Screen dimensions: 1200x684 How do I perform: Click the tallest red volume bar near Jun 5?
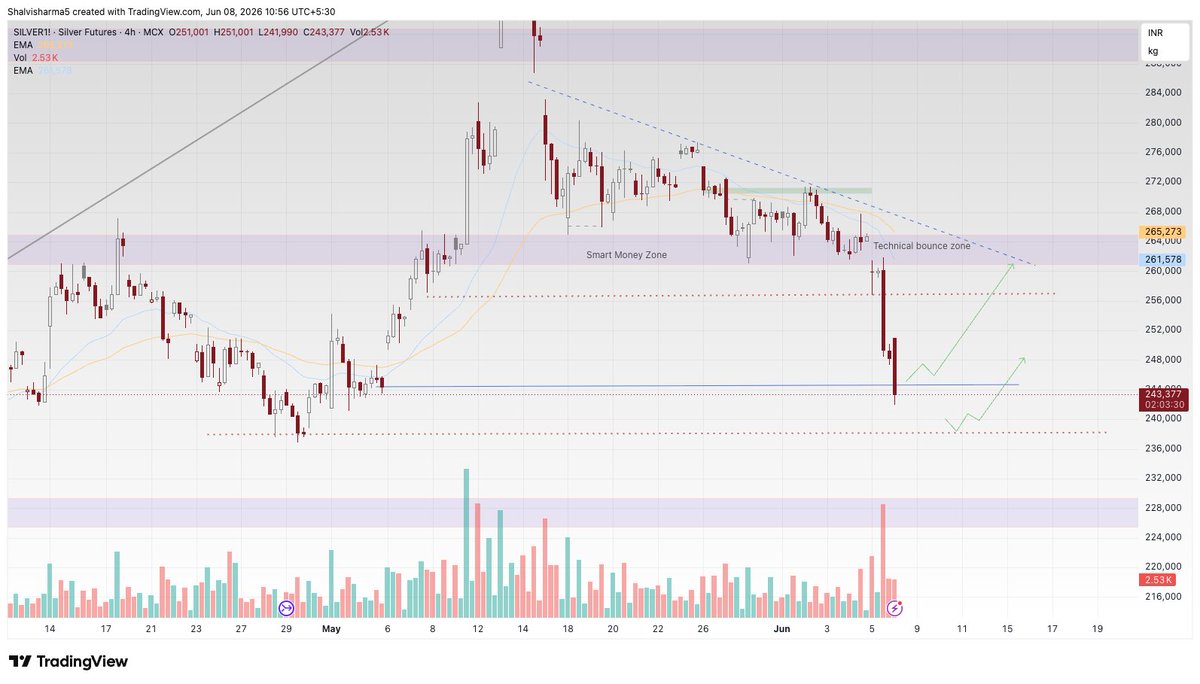[883, 561]
